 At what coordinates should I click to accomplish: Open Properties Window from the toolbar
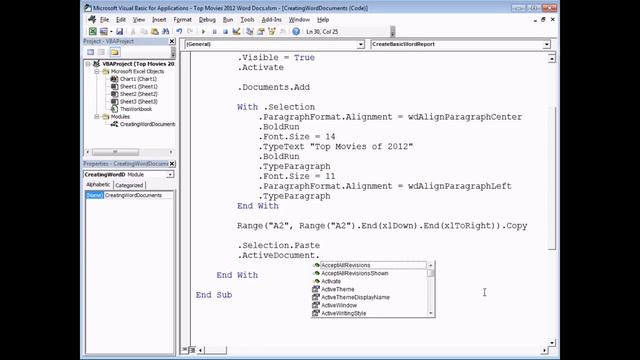click(x=261, y=31)
